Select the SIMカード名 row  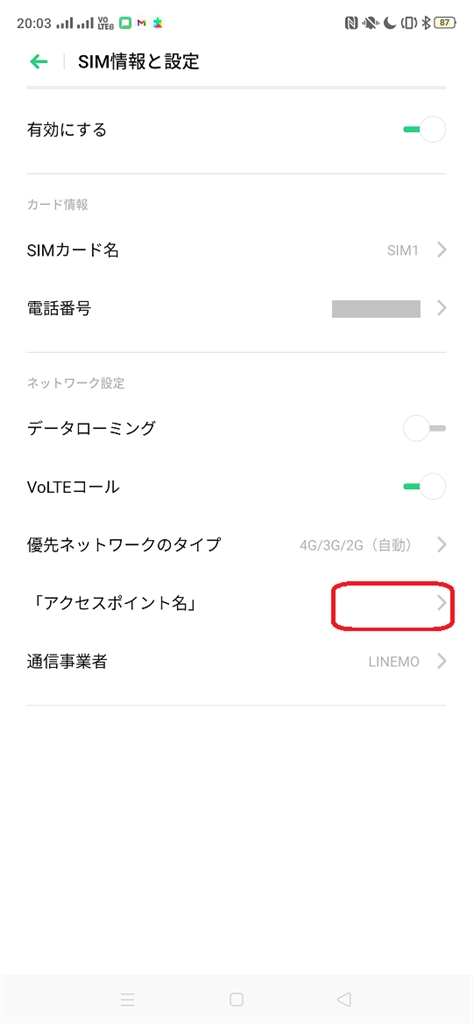click(x=236, y=249)
